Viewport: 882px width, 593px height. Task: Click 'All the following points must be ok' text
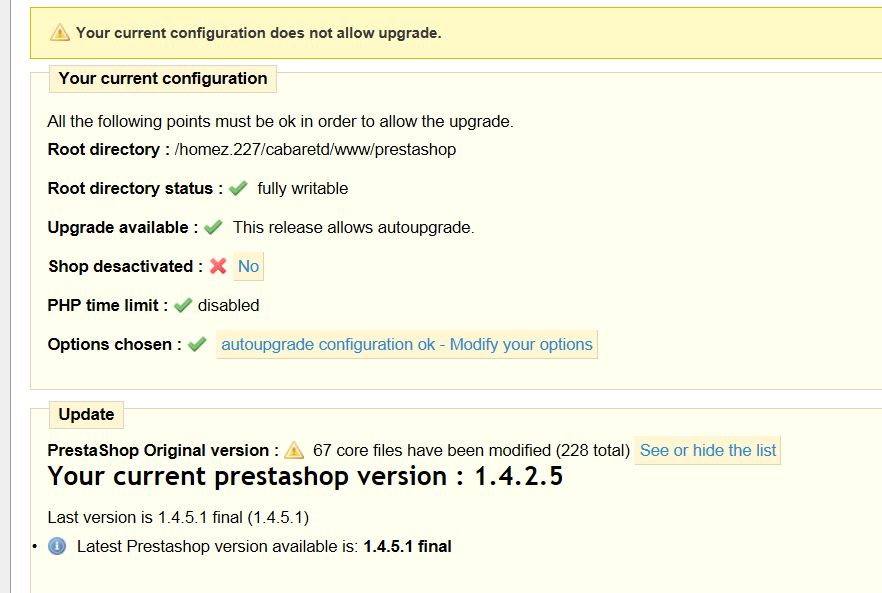coord(280,122)
